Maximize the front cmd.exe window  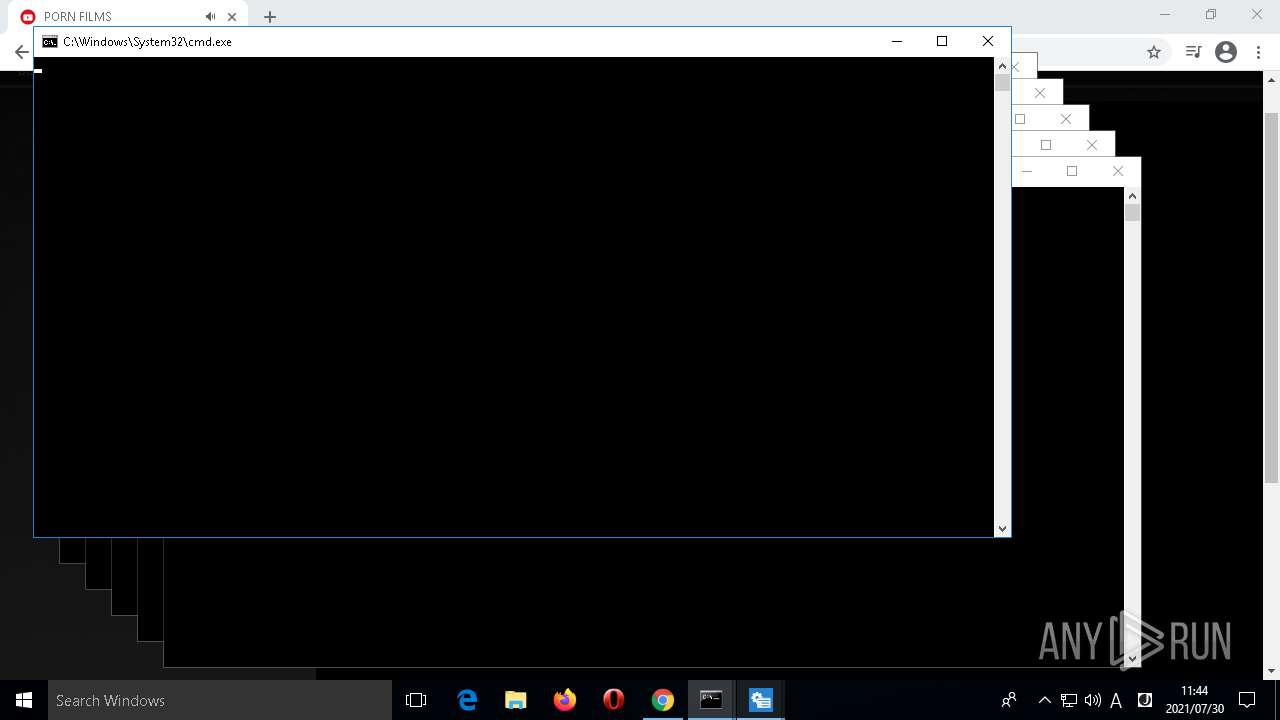942,41
